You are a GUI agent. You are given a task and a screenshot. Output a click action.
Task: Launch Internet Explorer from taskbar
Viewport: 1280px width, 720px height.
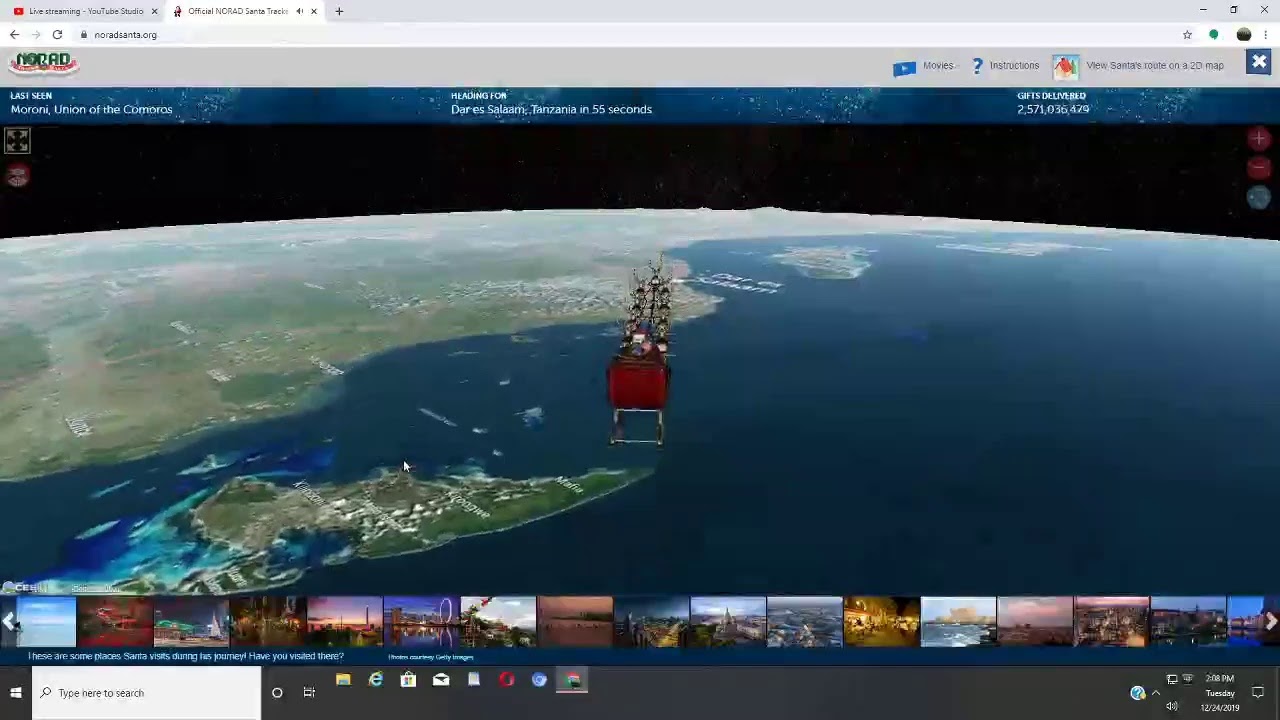click(x=376, y=680)
